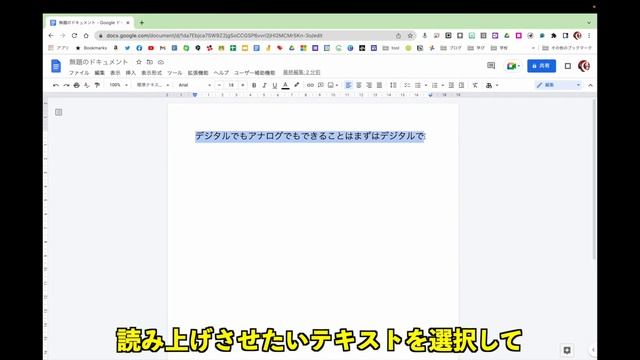The image size is (640, 360).
Task: Click the Google Meet call button
Action: pyautogui.click(x=513, y=66)
